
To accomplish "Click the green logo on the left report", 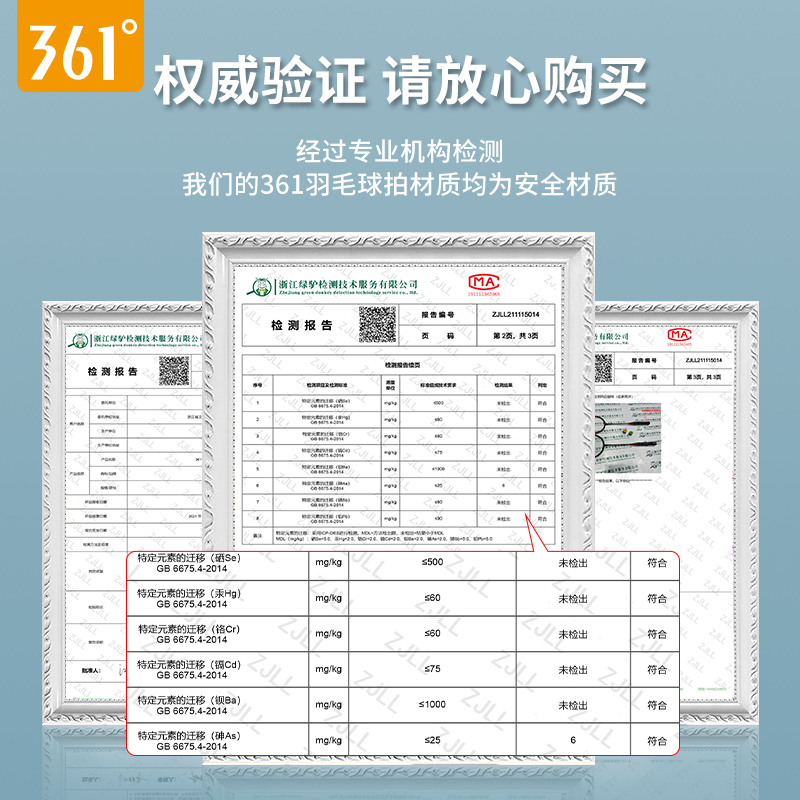I will [79, 340].
